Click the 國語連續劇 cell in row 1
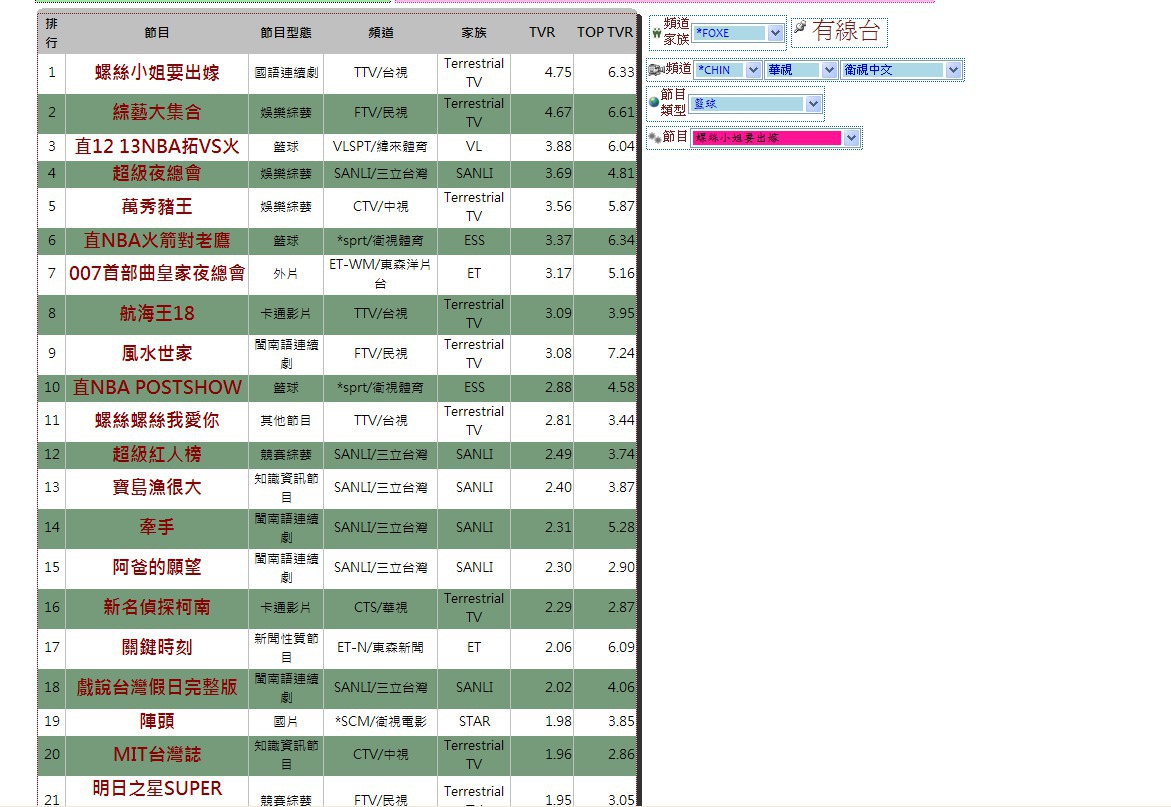1171x807 pixels. coord(286,72)
